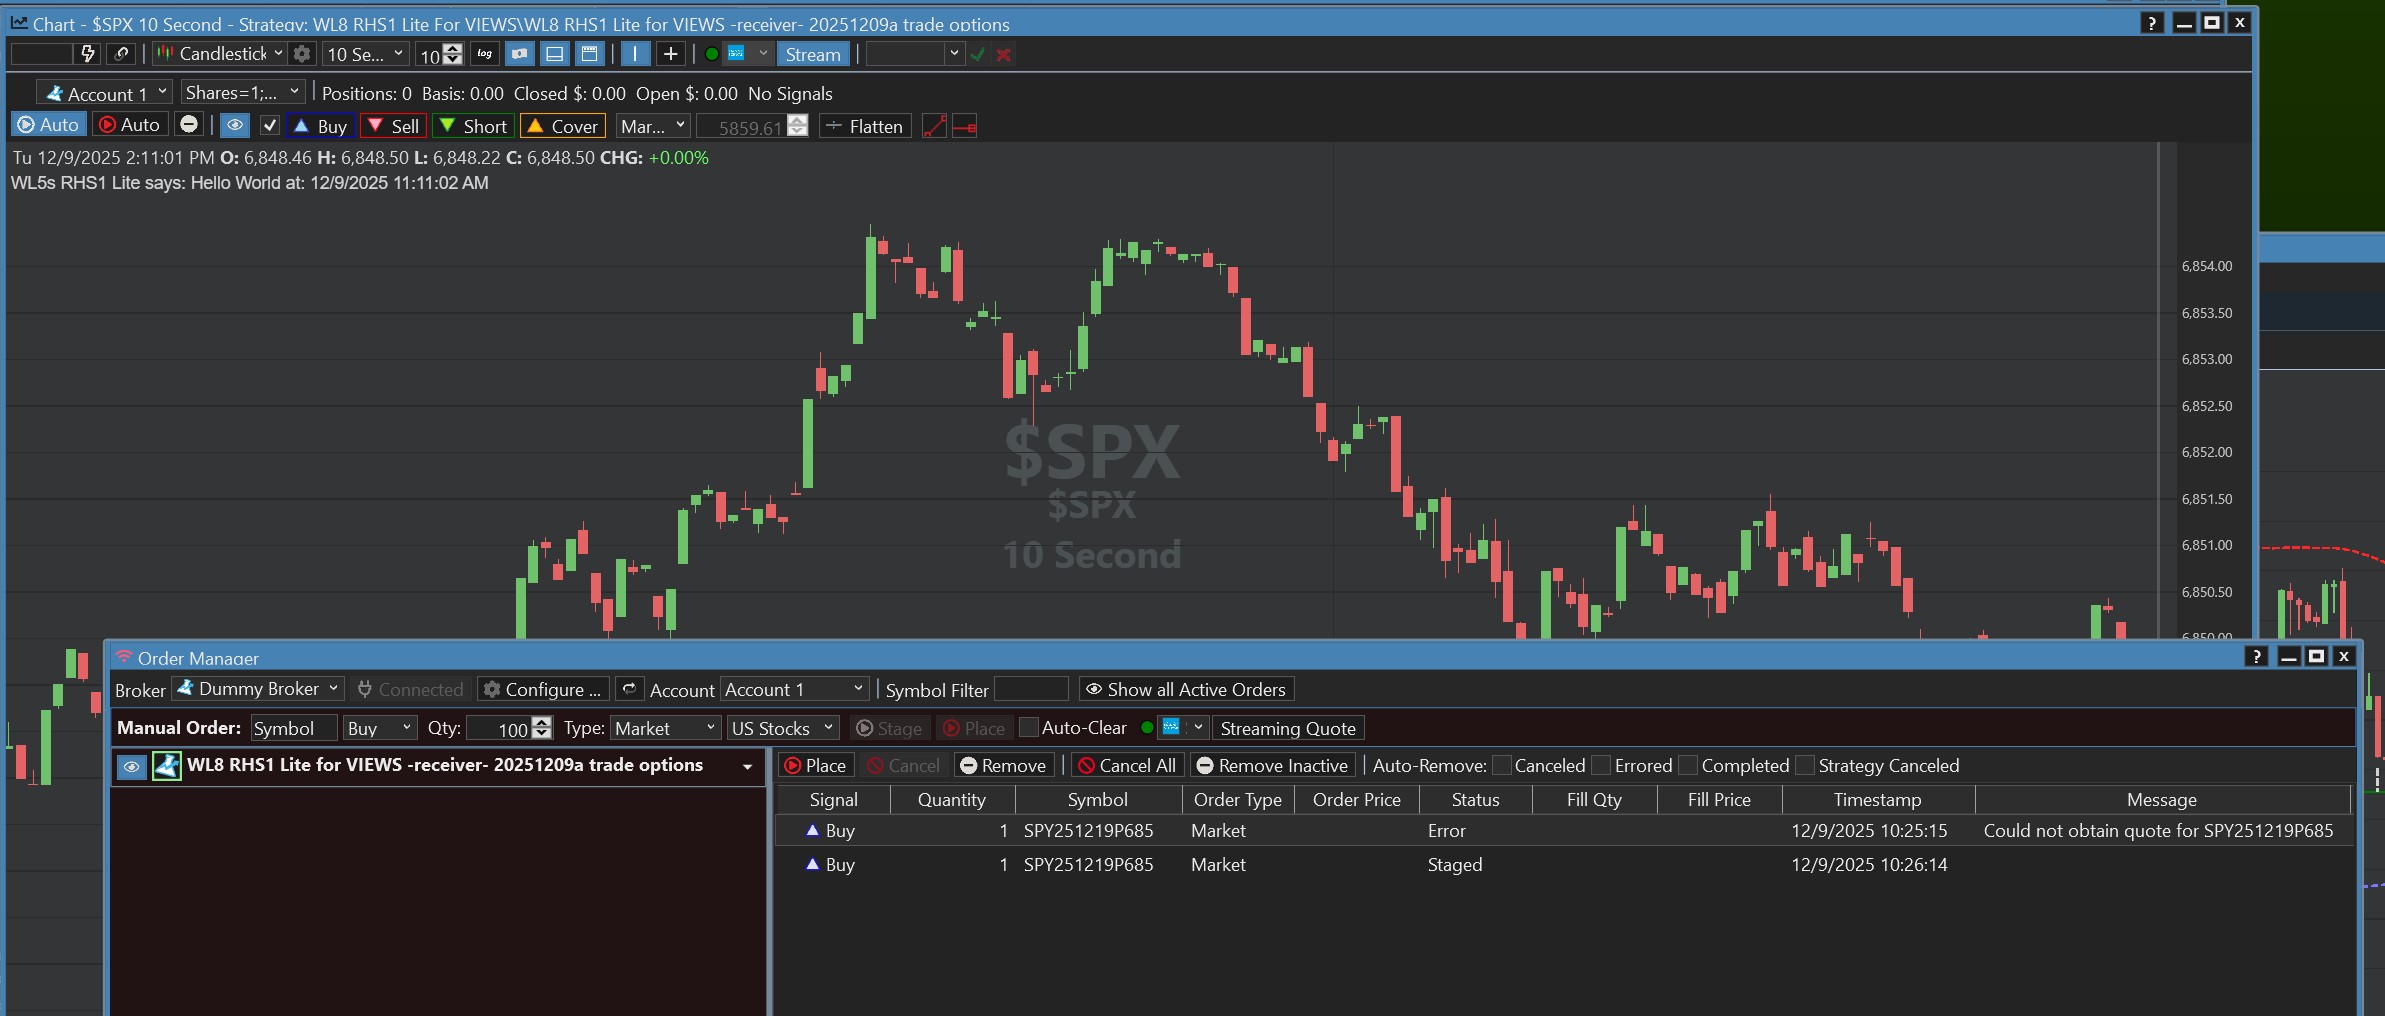Click the lightning bolt icon in chart toolbar
Viewport: 2385px width, 1016px height.
coord(88,54)
